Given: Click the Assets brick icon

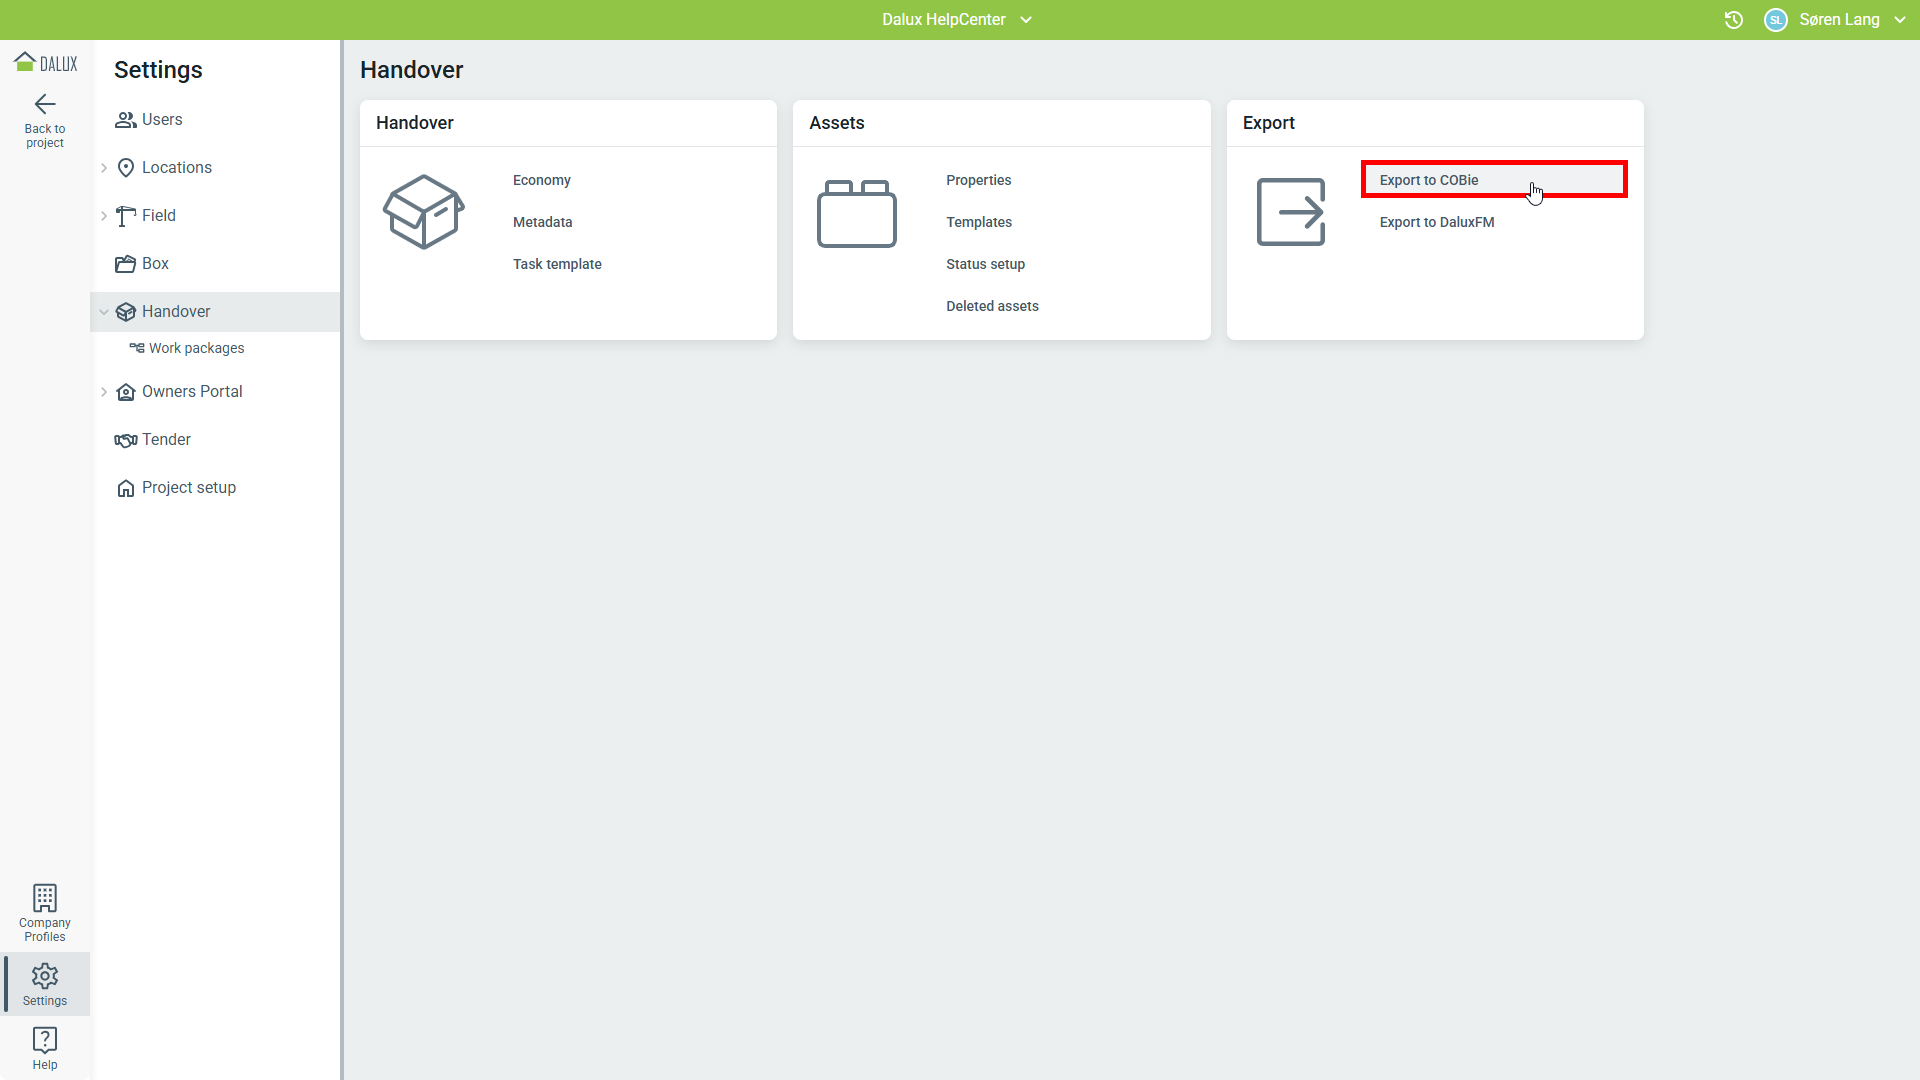Looking at the screenshot, I should [x=857, y=213].
